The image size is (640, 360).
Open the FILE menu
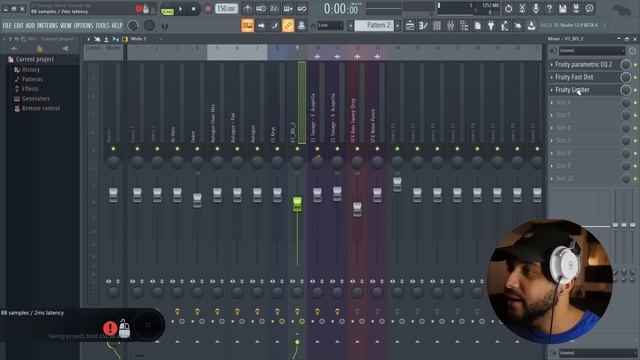(7, 26)
